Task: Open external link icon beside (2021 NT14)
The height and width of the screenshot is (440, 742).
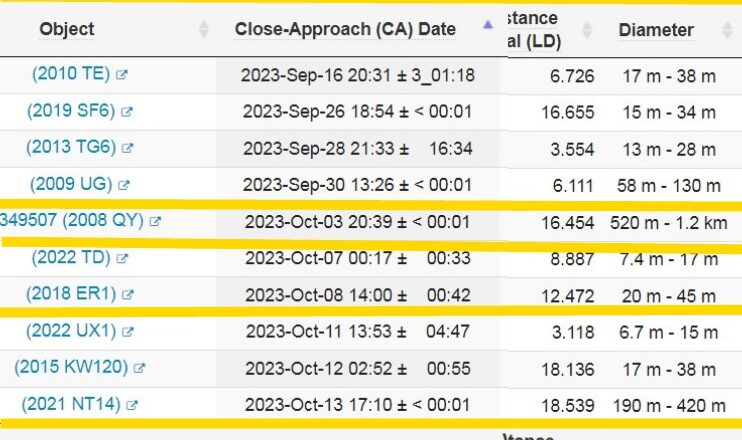Action: pyautogui.click(x=132, y=405)
